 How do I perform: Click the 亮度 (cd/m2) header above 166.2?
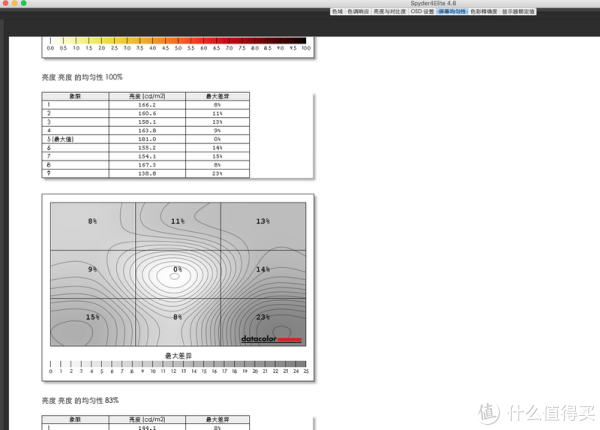tap(147, 96)
